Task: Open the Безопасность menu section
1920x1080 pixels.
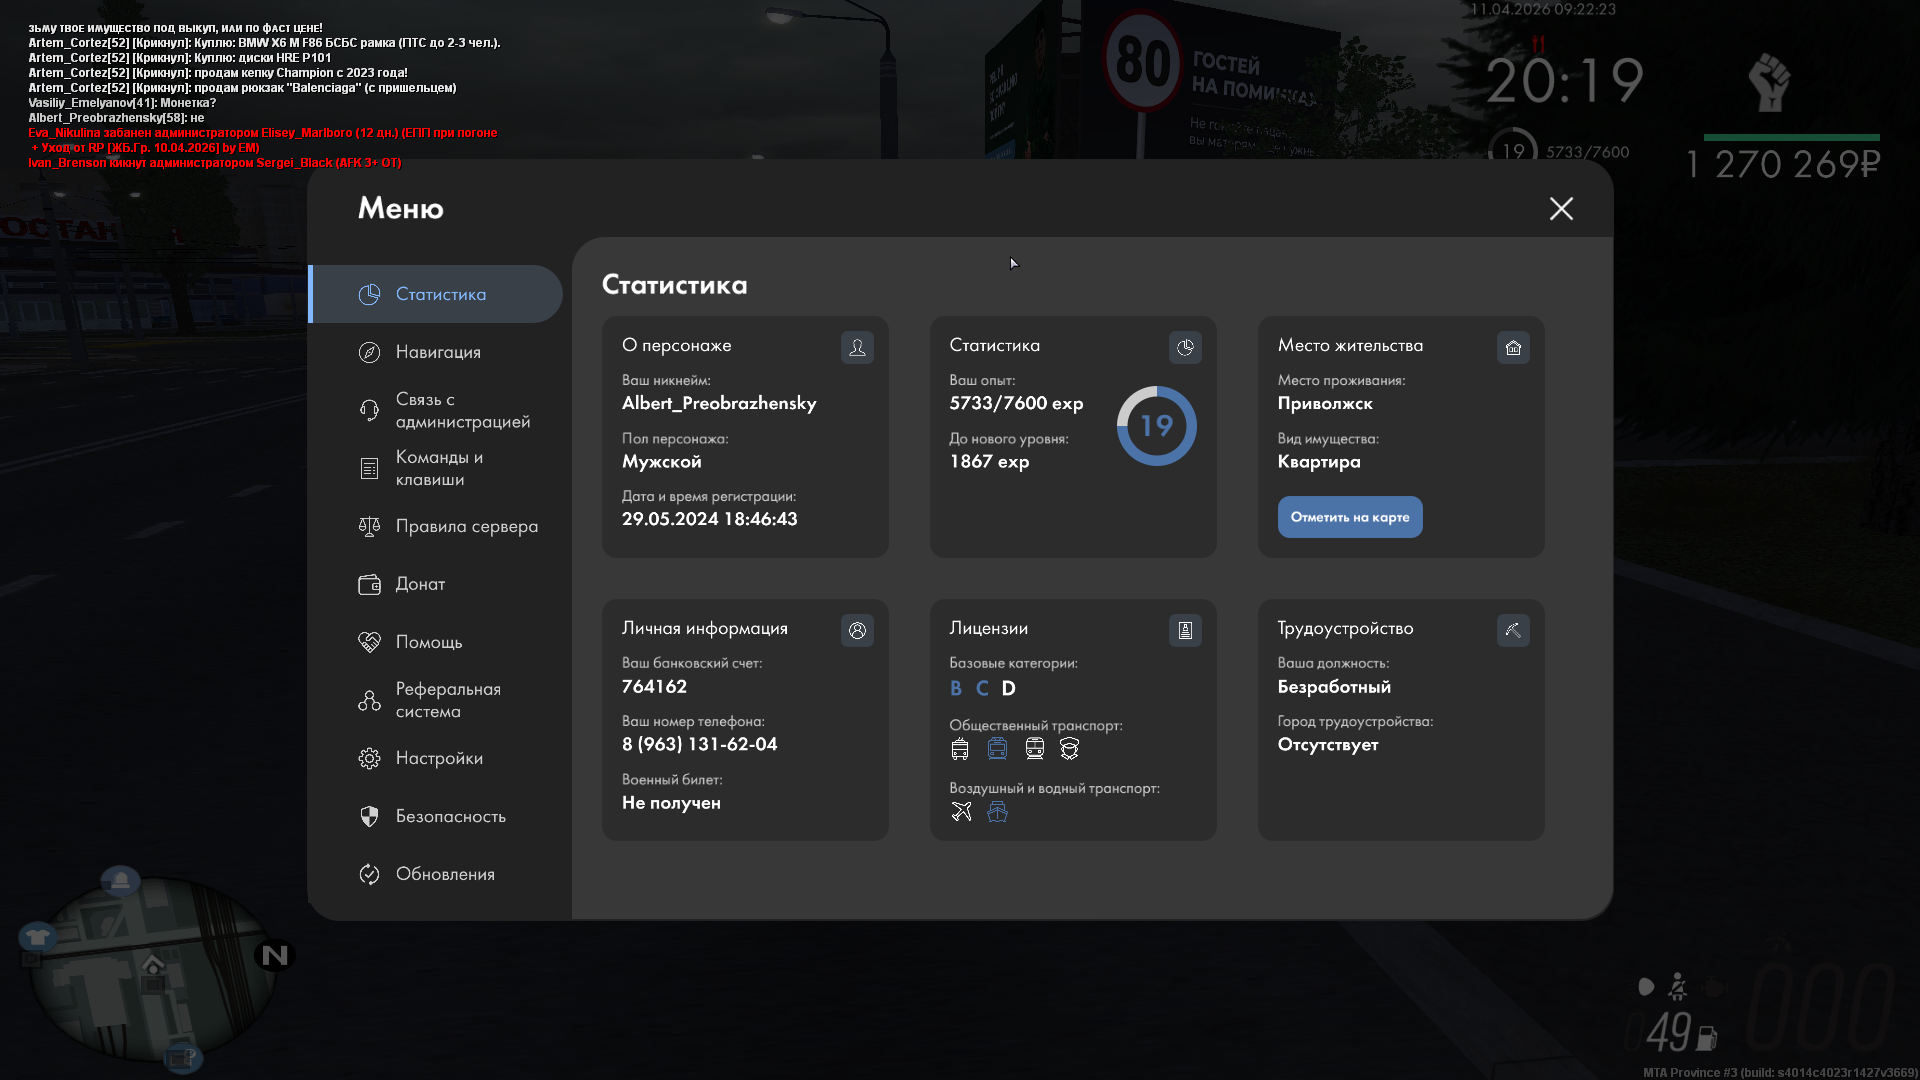Action: 450,816
